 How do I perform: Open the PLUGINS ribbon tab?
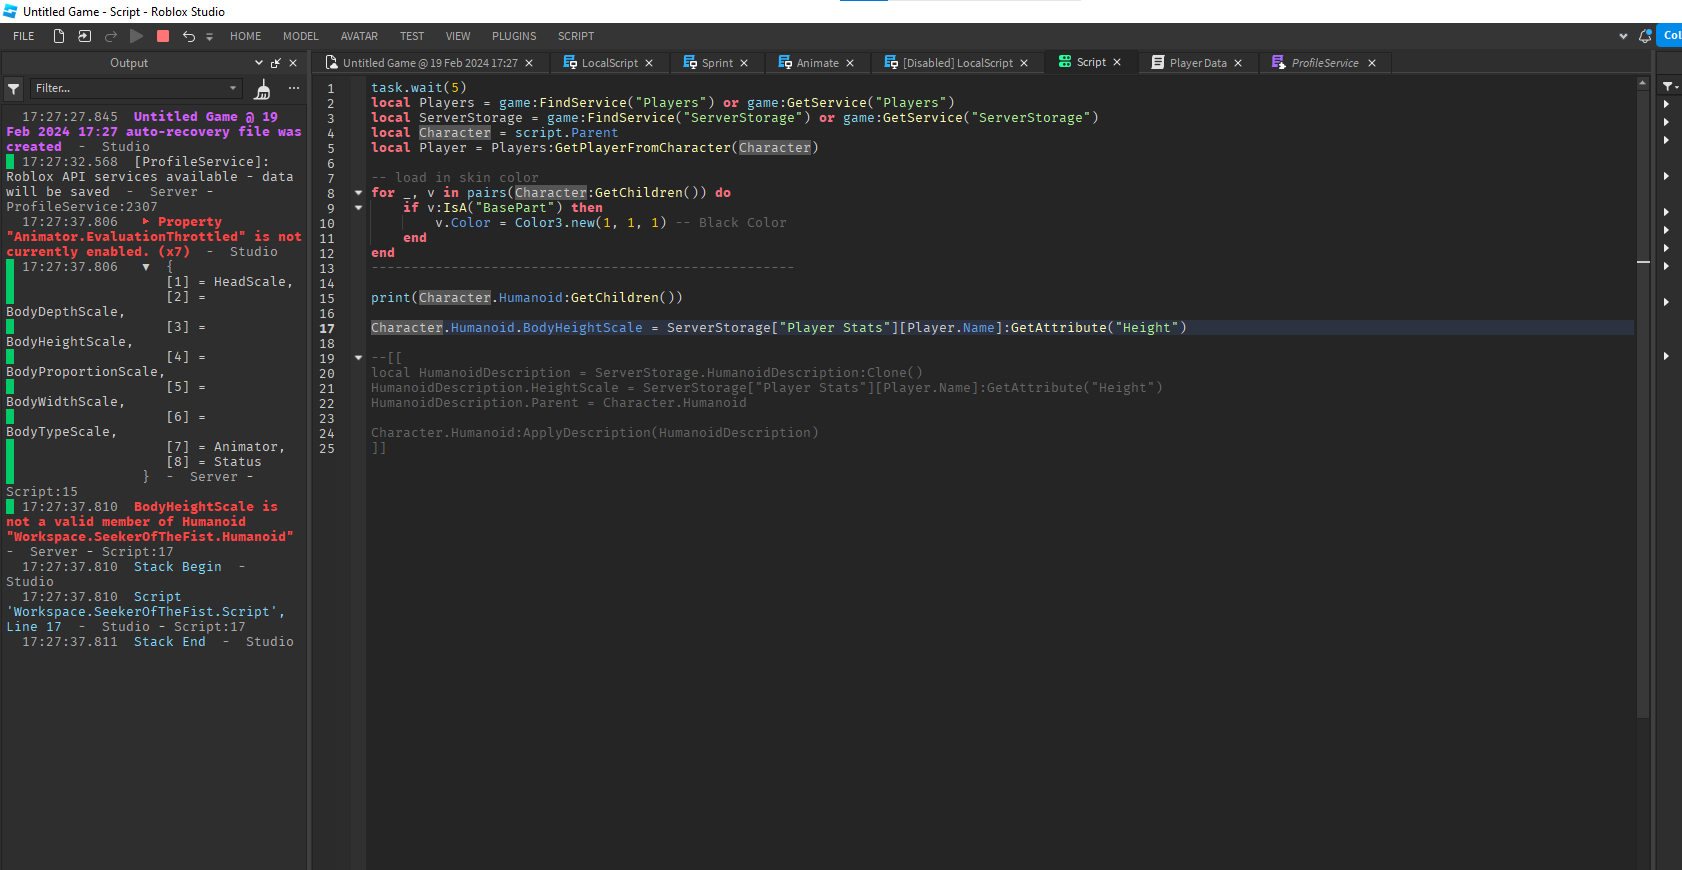point(514,36)
